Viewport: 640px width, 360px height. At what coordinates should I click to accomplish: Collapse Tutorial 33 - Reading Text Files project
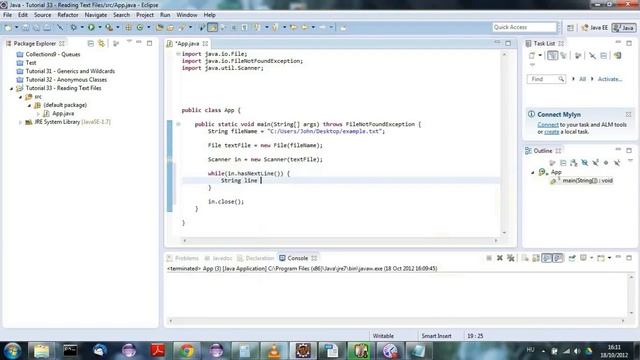point(11,89)
